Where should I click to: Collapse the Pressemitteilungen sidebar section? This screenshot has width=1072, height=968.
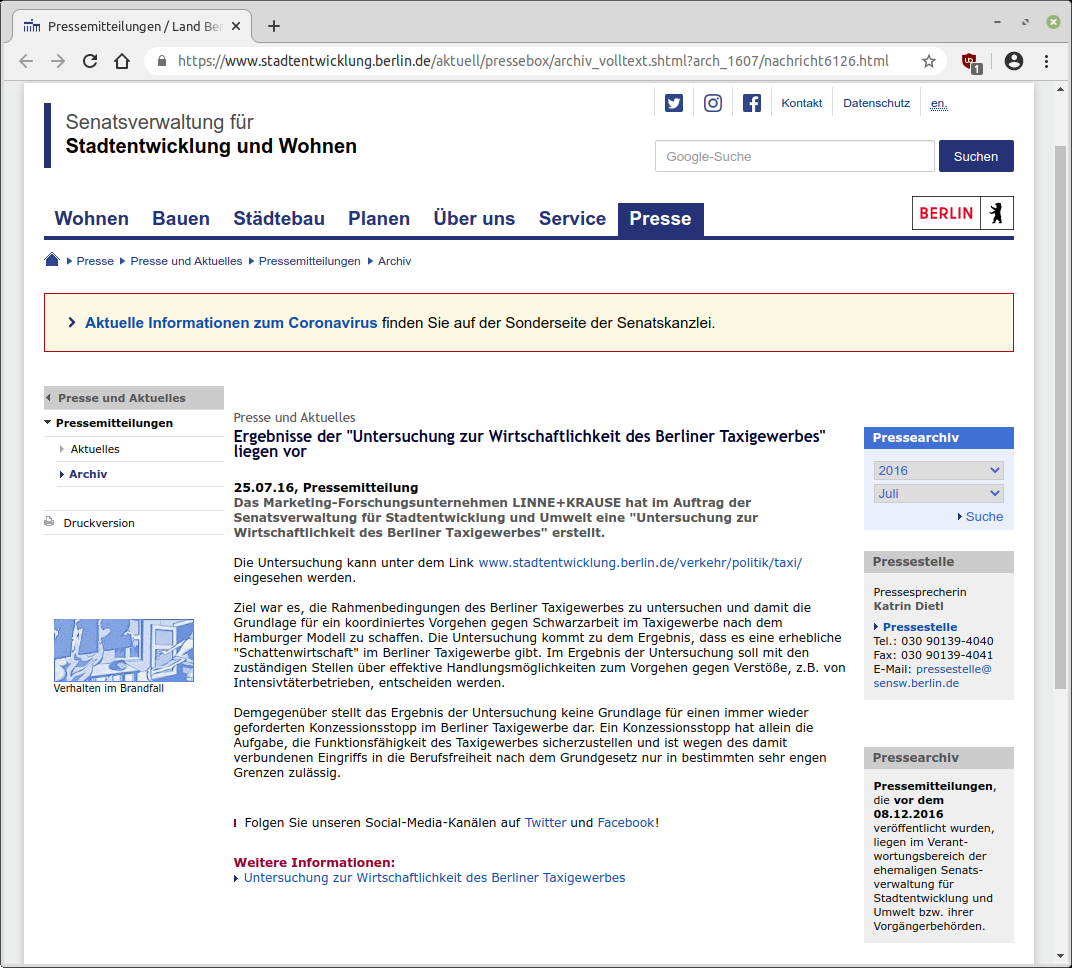(x=48, y=423)
